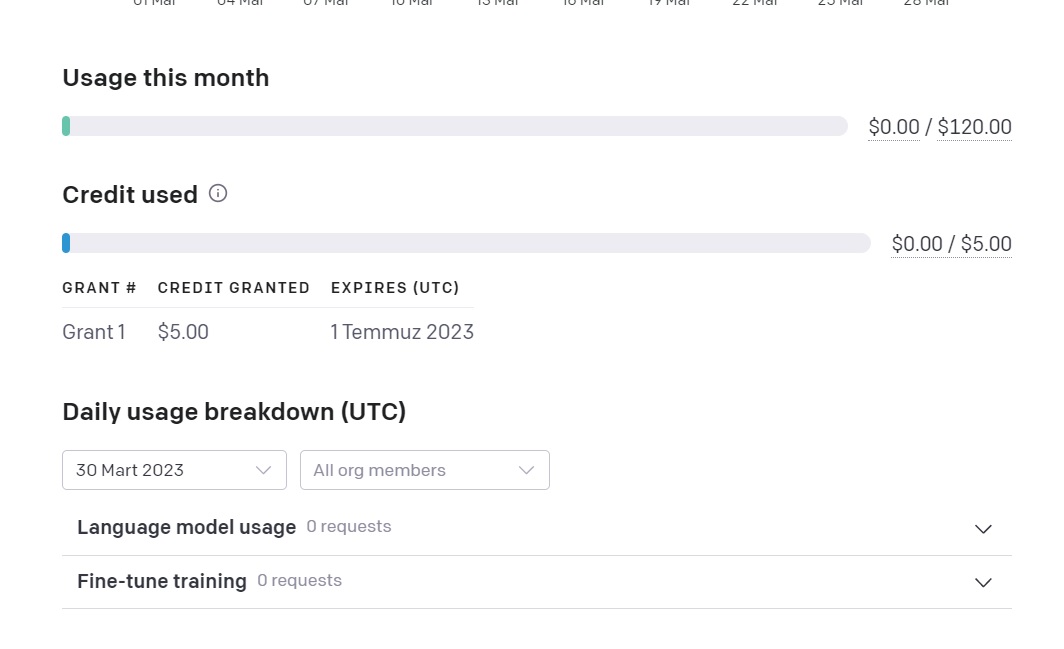Click the date dropdown arrow icon

click(x=263, y=470)
